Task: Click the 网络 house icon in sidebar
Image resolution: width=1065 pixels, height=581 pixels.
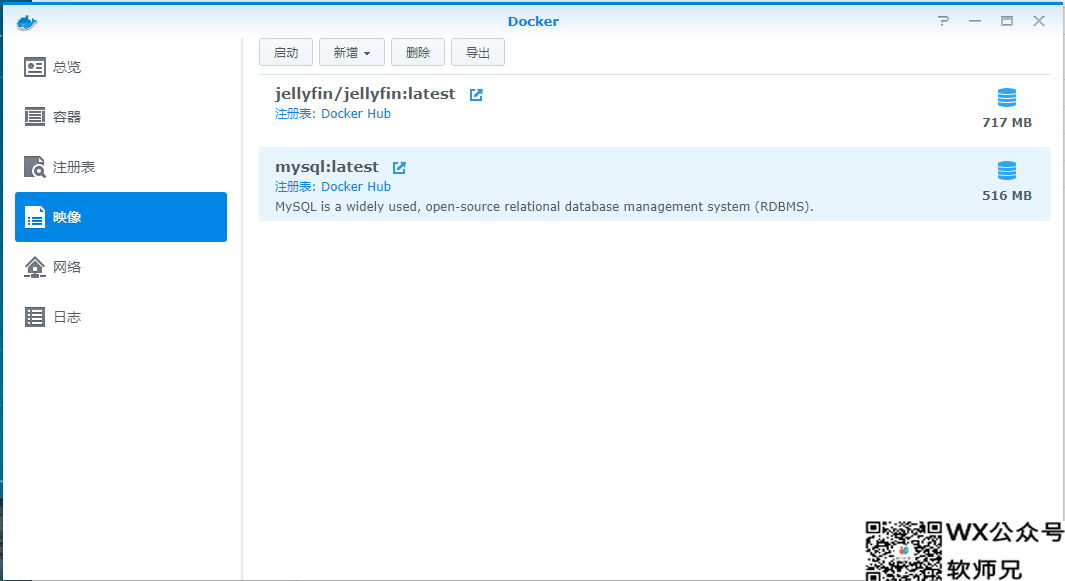Action: 35,267
